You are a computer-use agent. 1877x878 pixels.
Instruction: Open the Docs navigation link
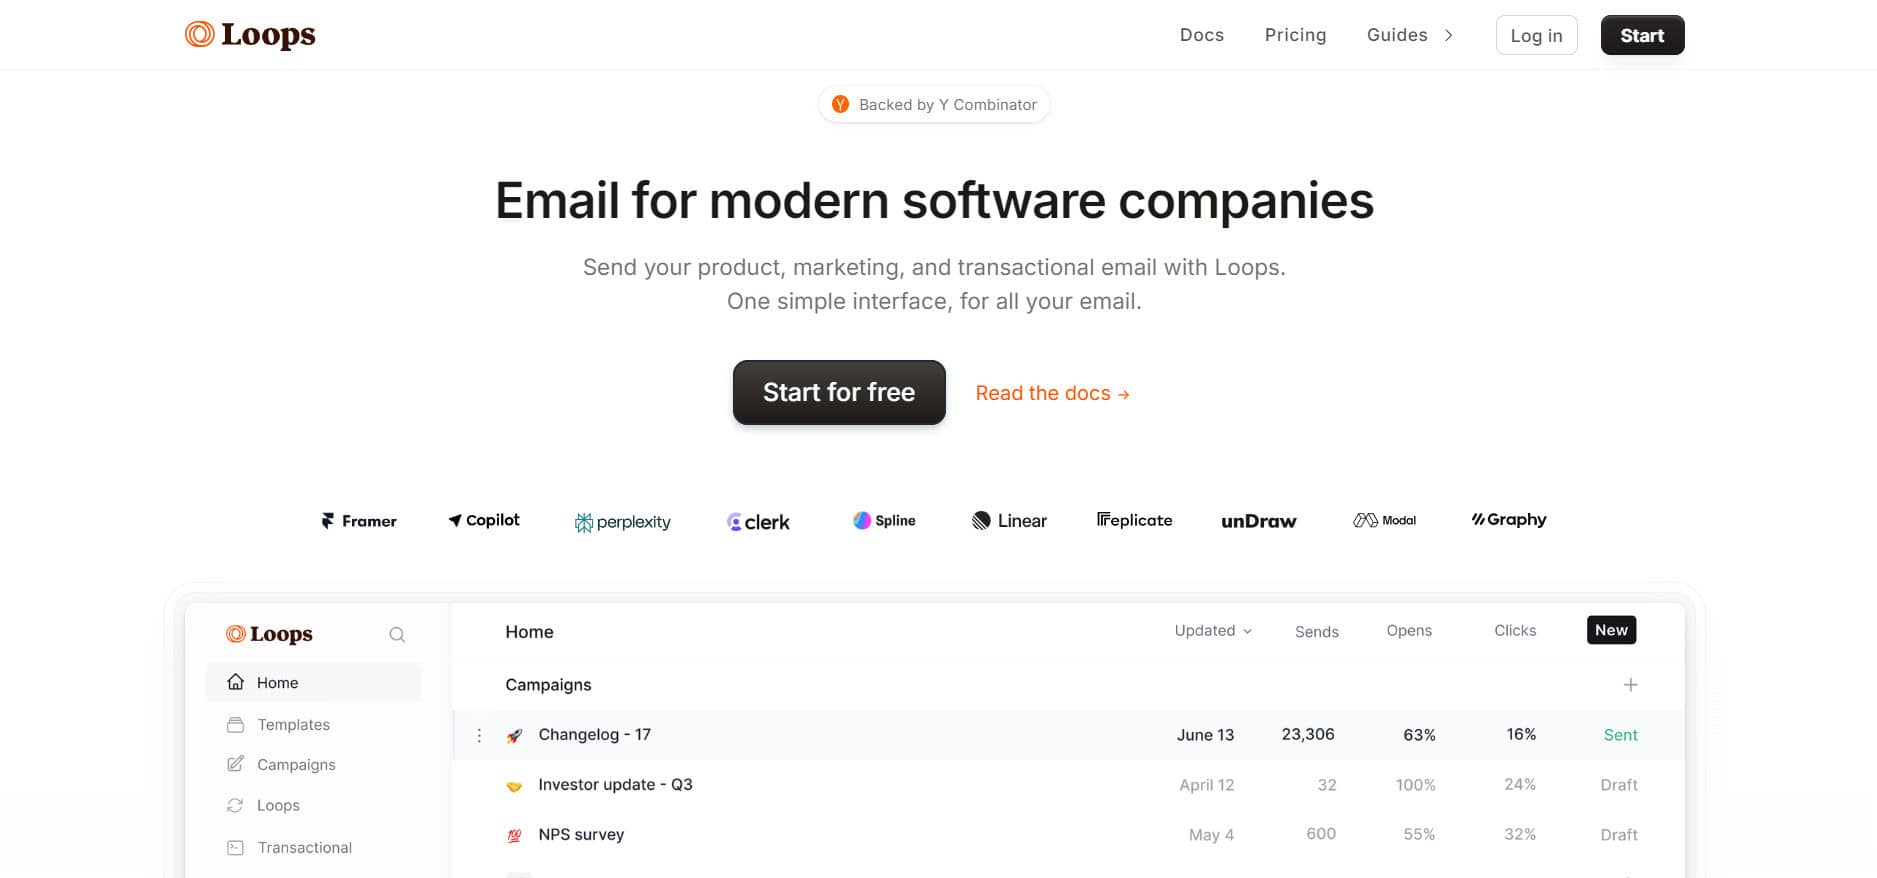[1201, 36]
